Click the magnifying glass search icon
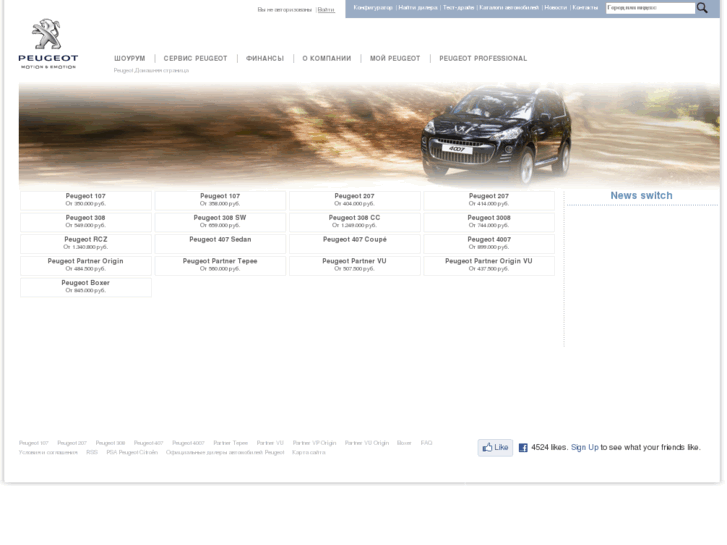Screen dimensions: 727x545 pos(703,8)
